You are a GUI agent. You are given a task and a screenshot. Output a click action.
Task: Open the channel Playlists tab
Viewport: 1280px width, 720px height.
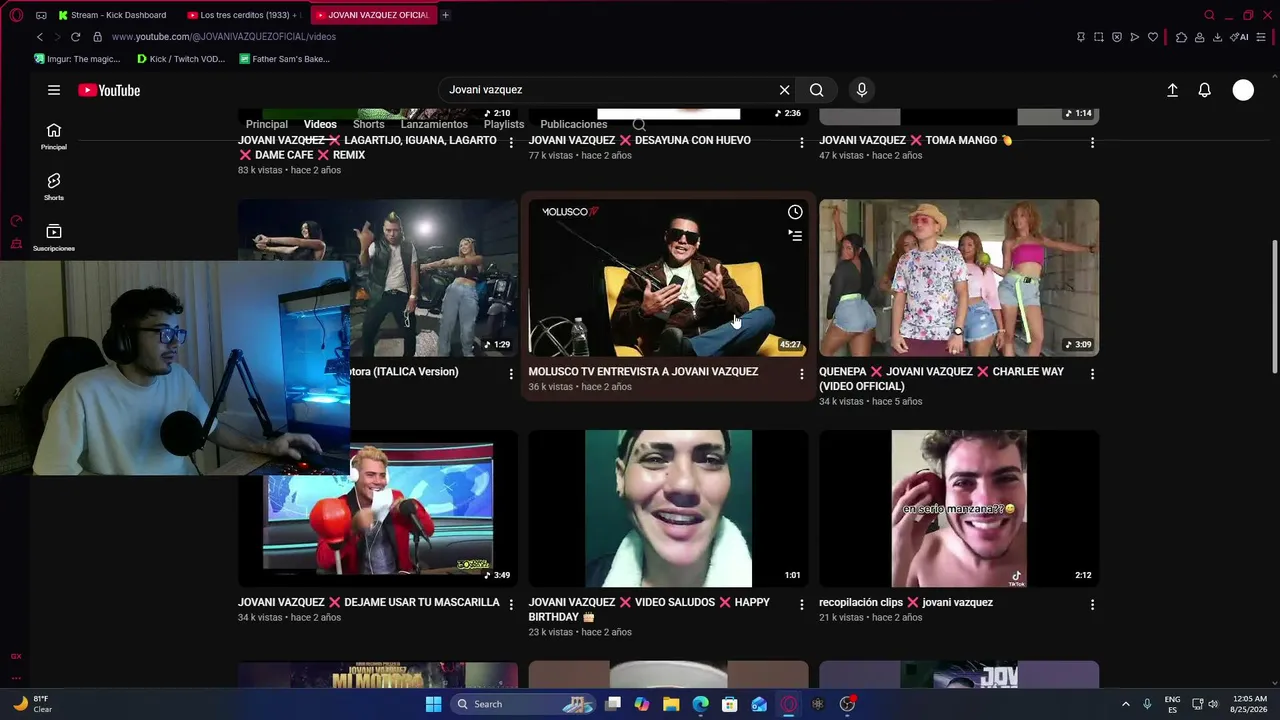[x=504, y=124]
